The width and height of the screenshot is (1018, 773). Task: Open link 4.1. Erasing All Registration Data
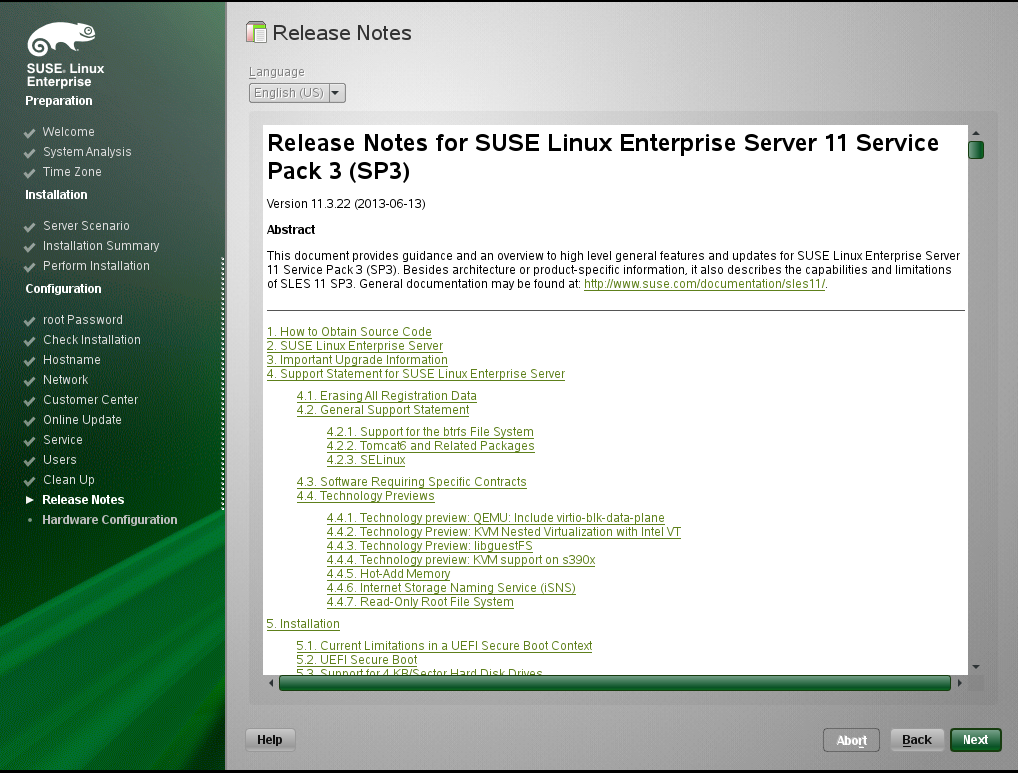point(387,396)
